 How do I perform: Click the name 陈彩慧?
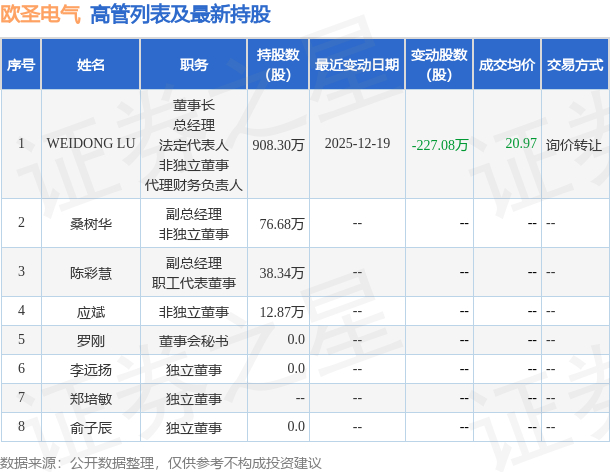(91, 273)
